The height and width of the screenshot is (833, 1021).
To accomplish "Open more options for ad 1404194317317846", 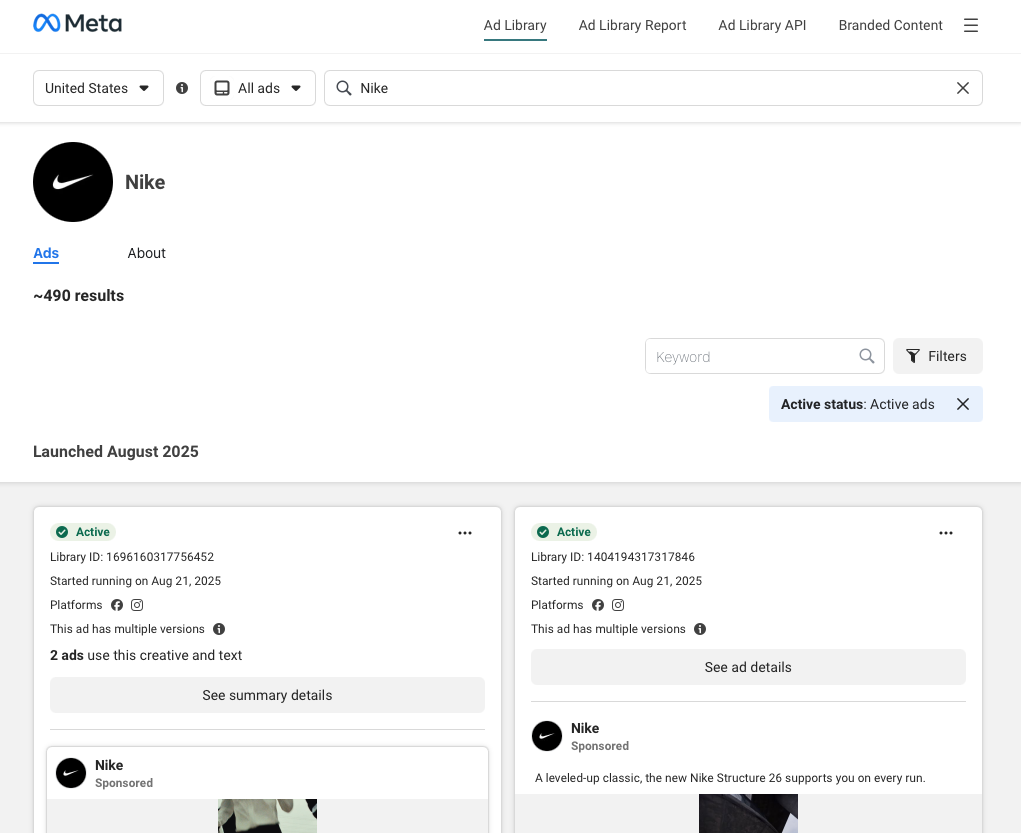I will coord(945,533).
